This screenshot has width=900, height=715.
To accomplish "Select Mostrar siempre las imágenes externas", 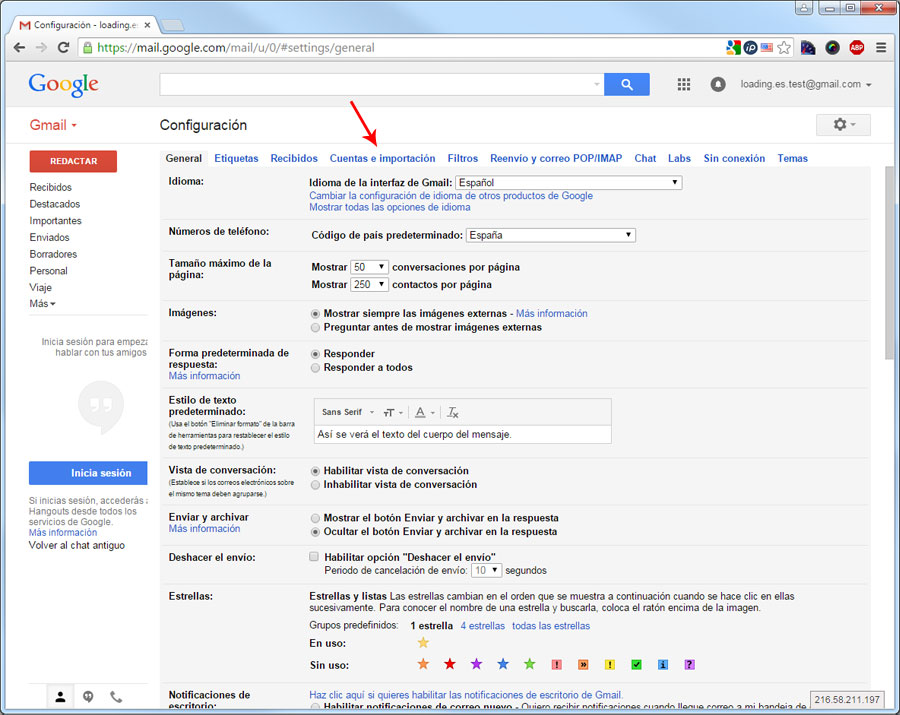I will 315,314.
